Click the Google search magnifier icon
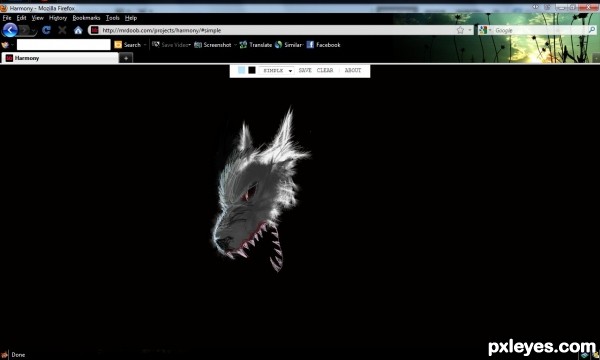Viewport: 600px width, 360px height. pyautogui.click(x=592, y=30)
